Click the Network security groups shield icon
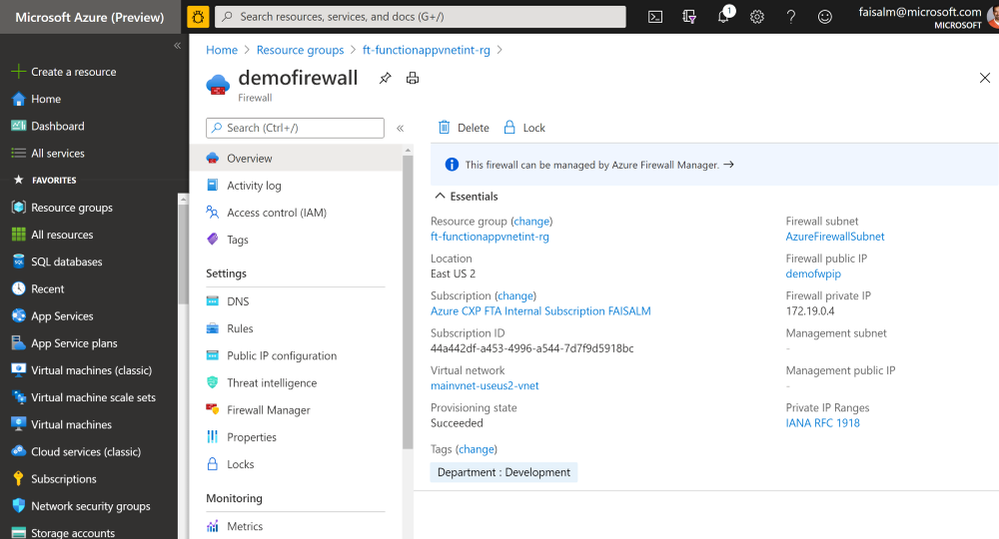999x539 pixels. click(x=18, y=505)
